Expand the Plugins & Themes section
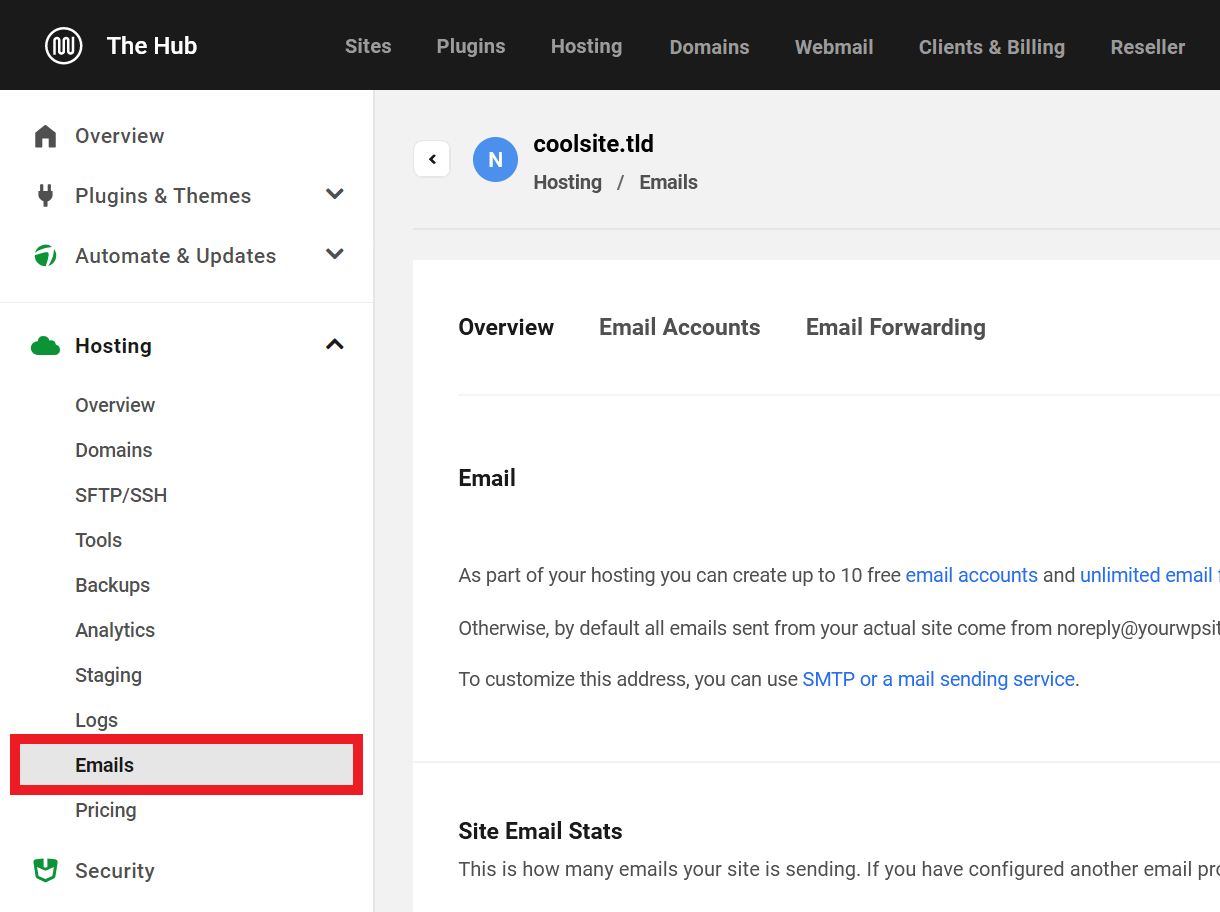The image size is (1220, 912). coord(335,194)
